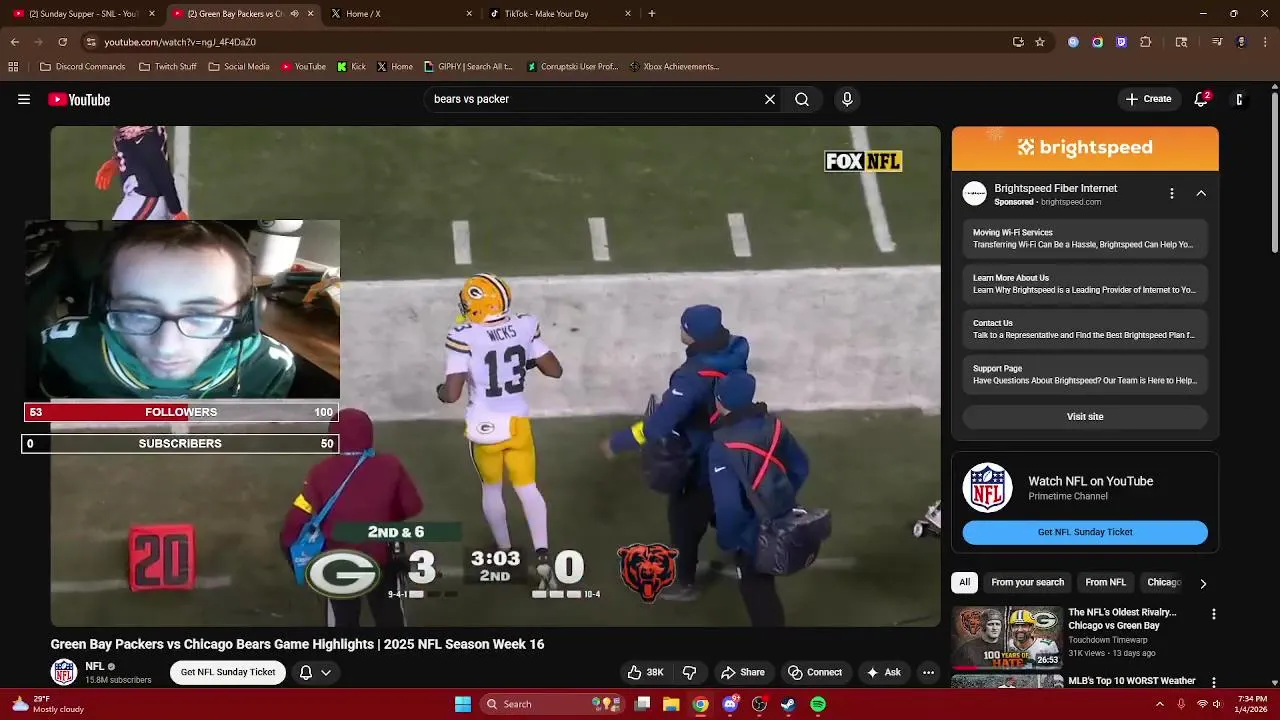Open the YouTube bookmark

tap(304, 67)
